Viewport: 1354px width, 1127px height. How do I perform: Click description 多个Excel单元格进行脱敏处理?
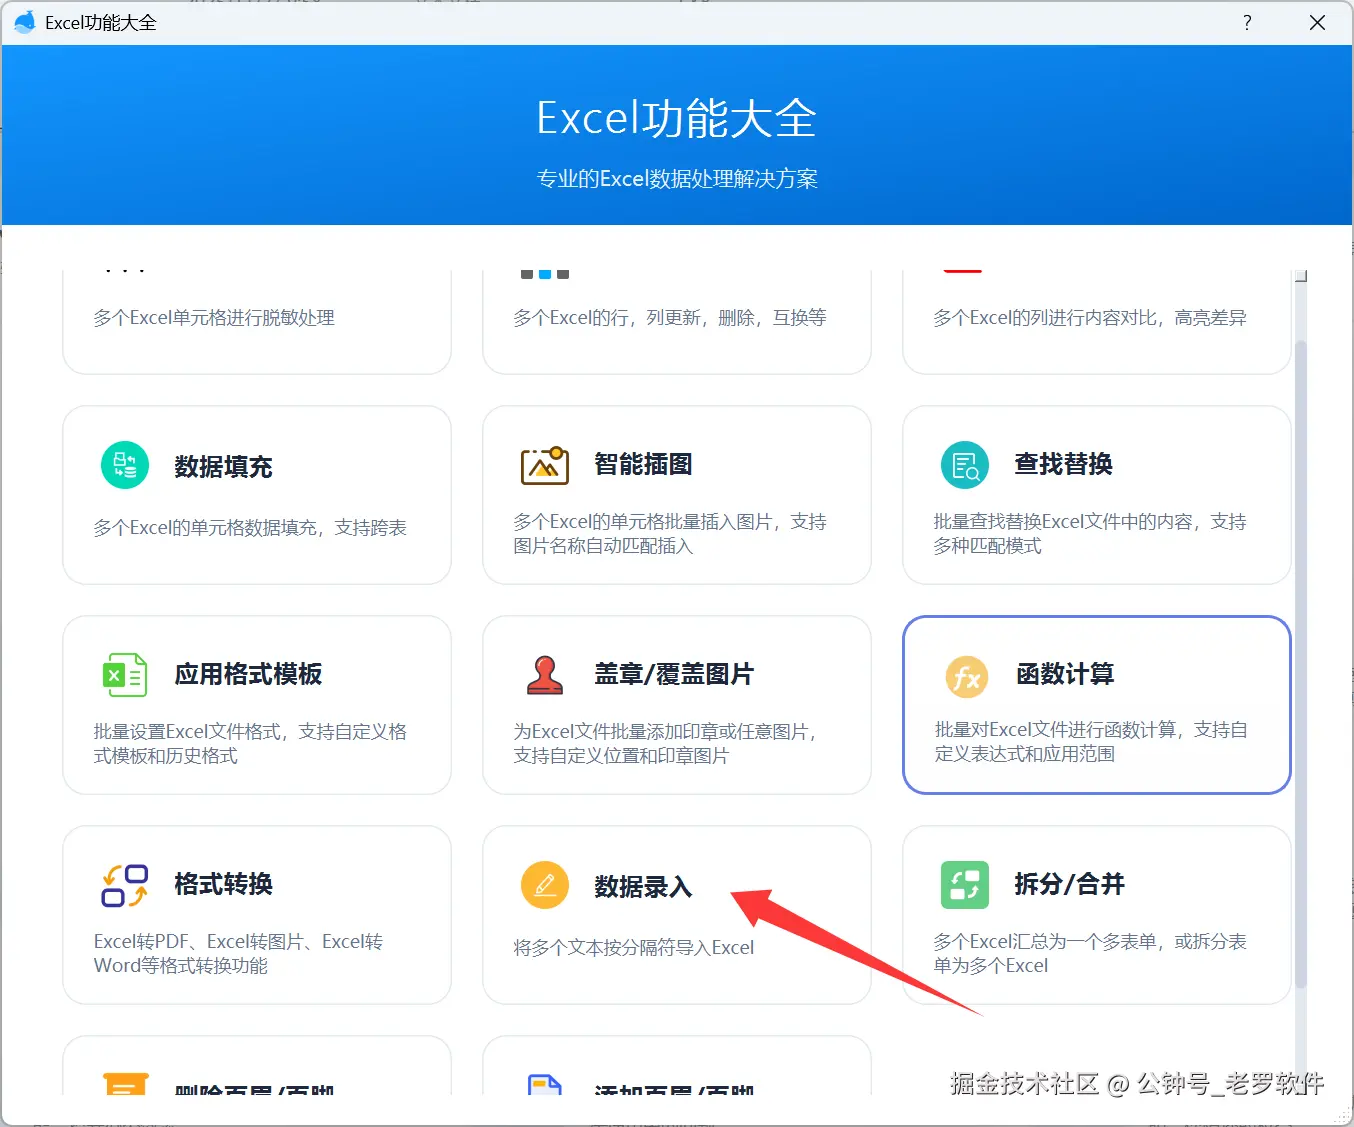pyautogui.click(x=214, y=318)
